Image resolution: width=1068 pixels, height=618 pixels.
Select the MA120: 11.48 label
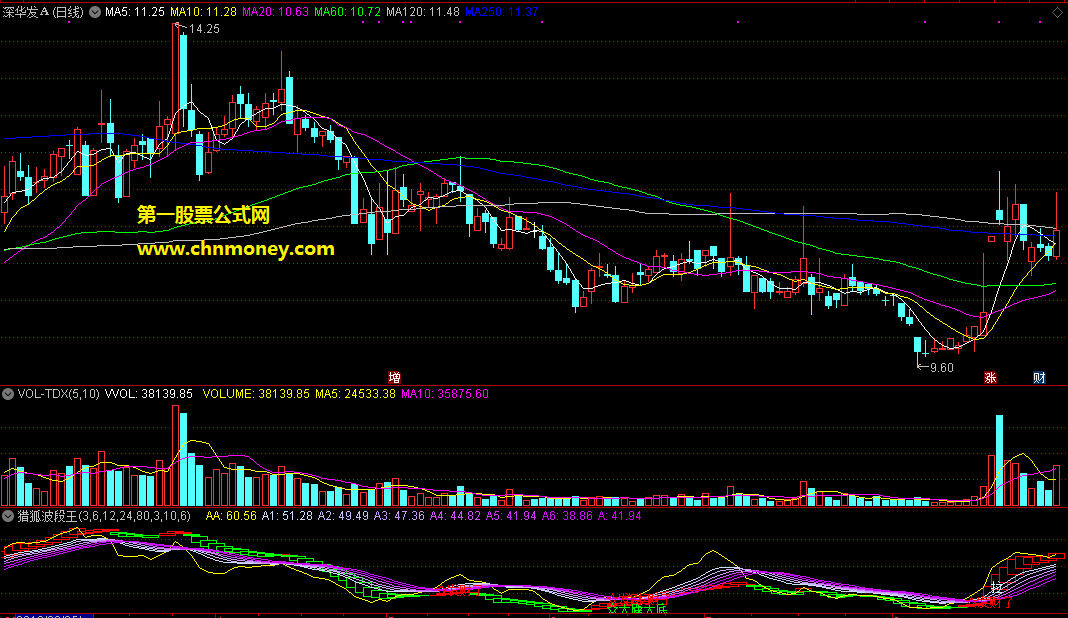coord(423,12)
